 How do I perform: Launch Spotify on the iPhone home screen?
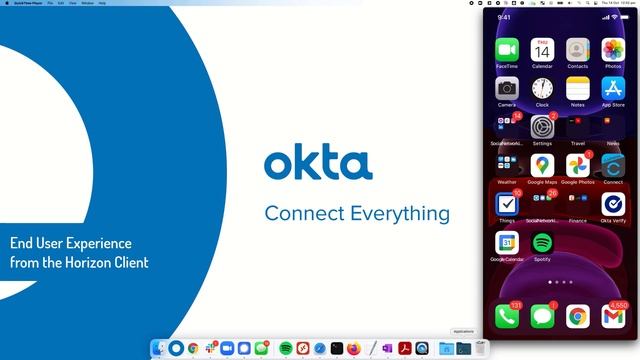click(542, 243)
